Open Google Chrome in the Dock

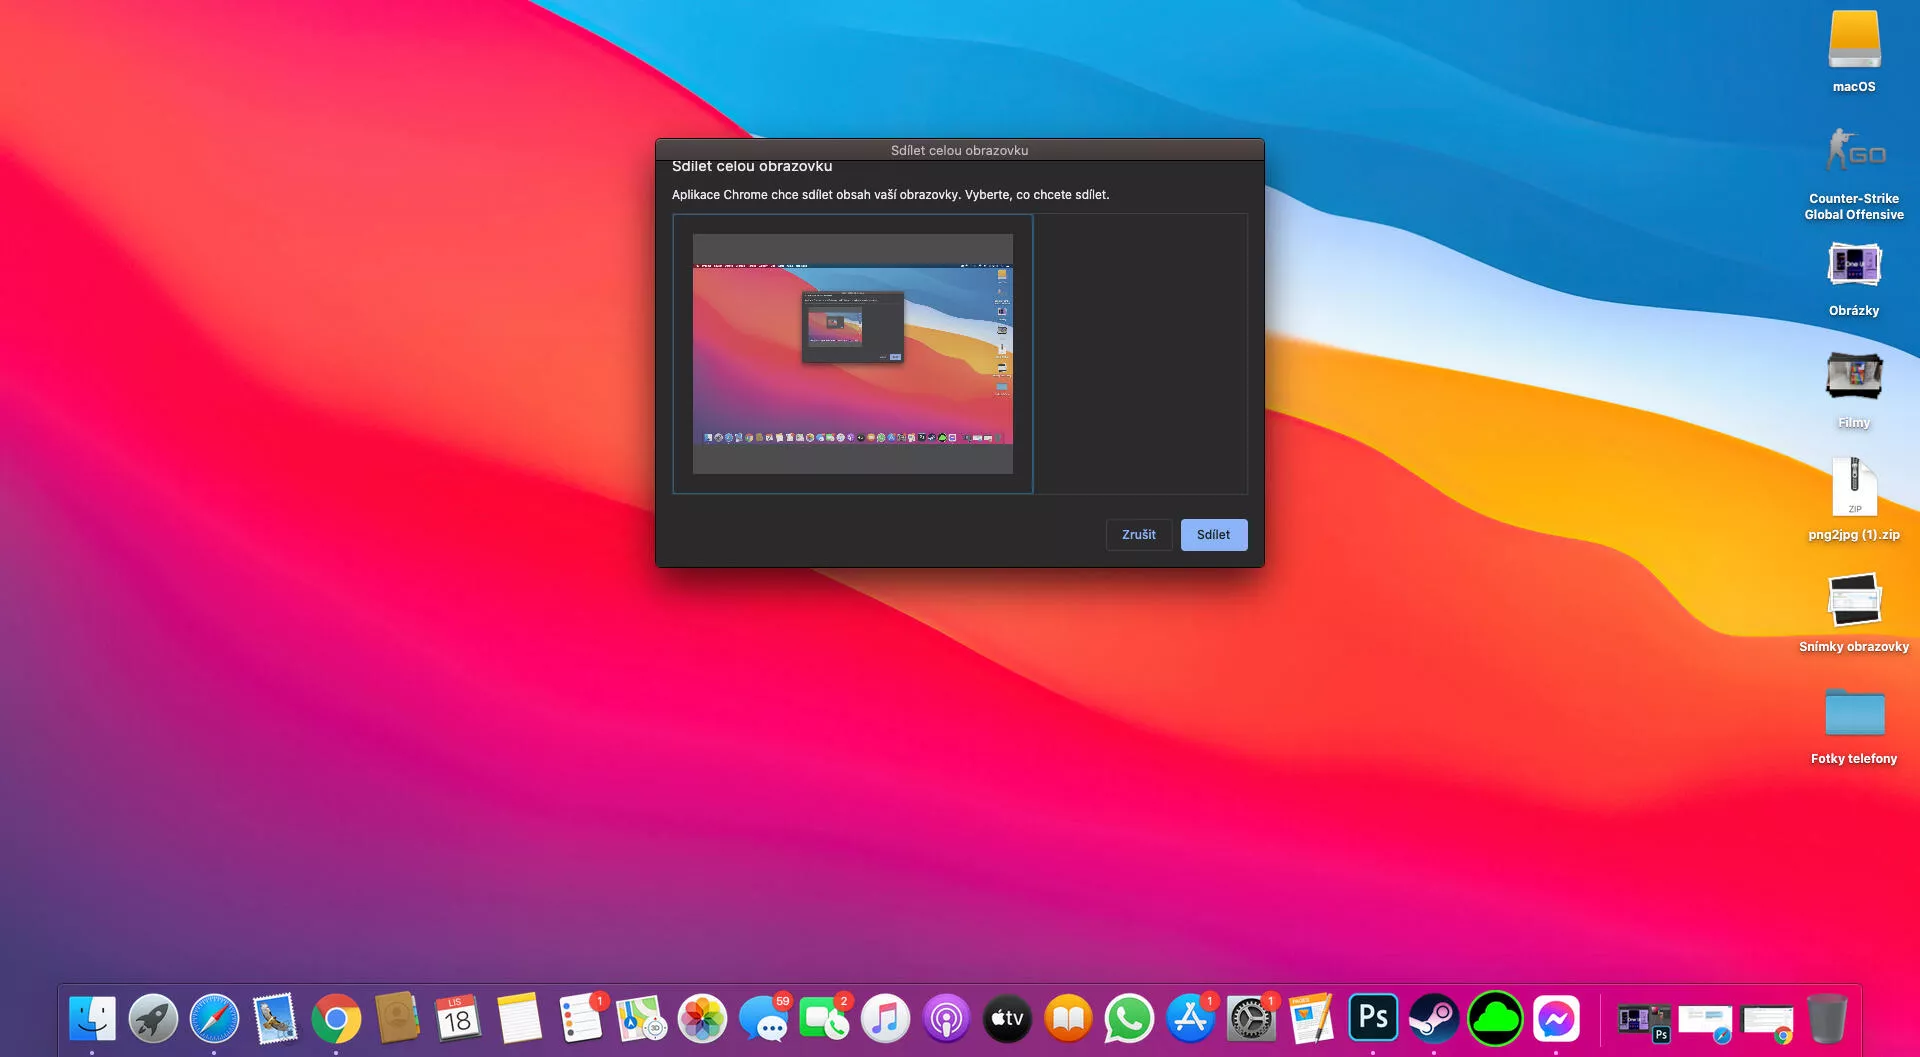point(336,1019)
